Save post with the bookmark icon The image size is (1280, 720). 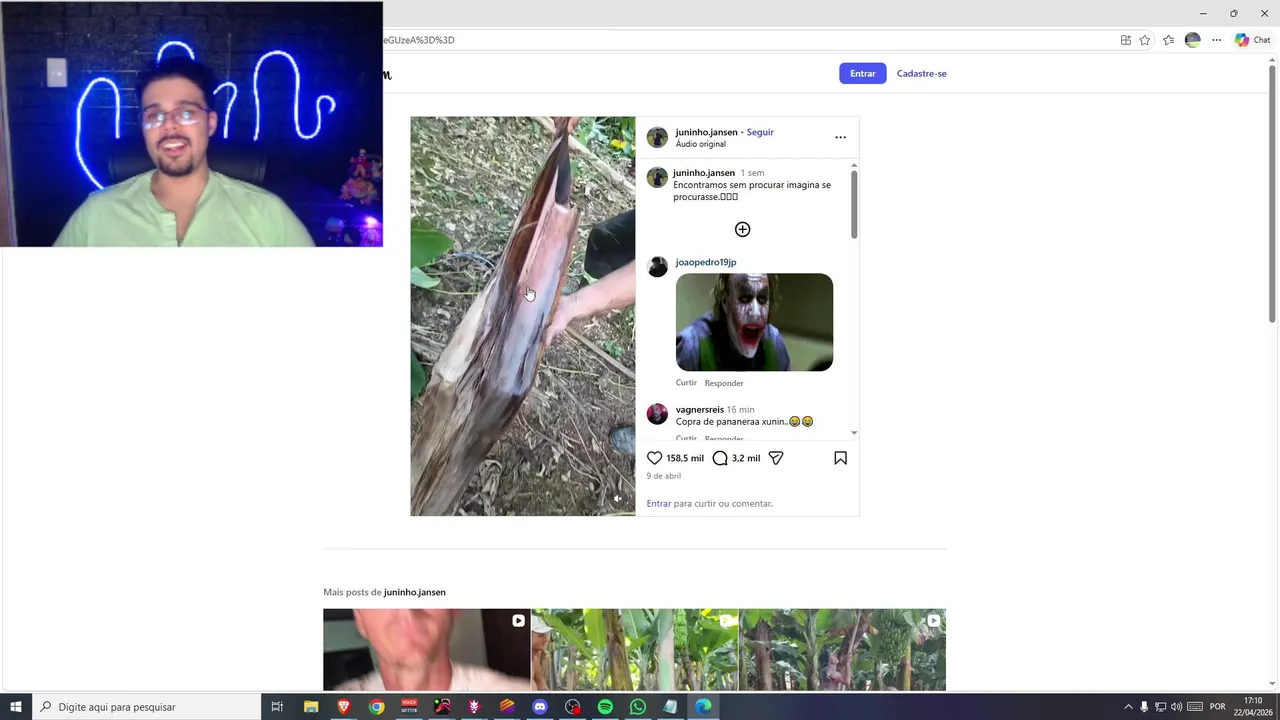840,458
